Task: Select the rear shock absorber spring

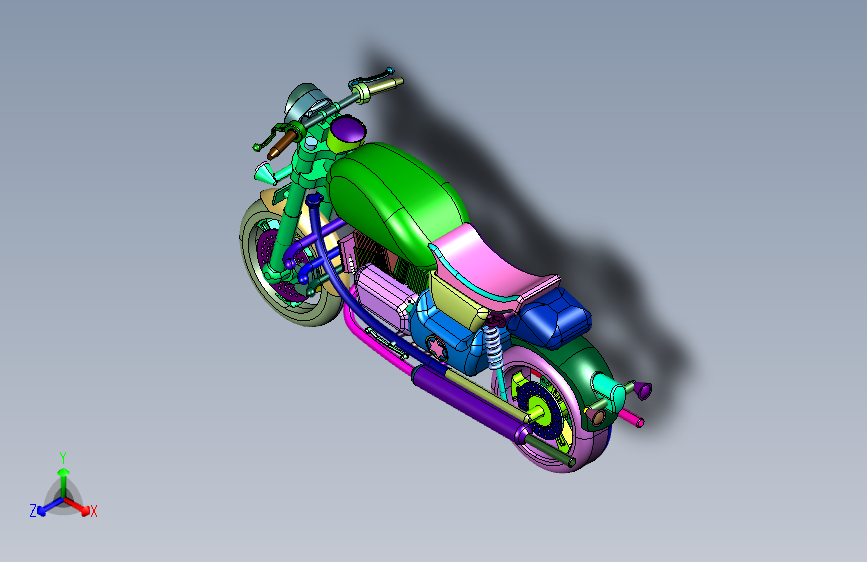Action: click(x=492, y=346)
